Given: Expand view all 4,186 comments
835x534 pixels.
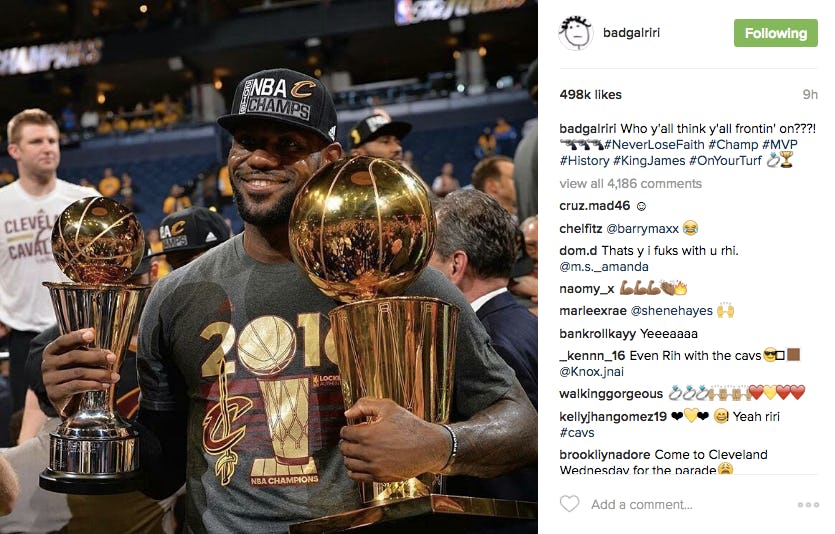Looking at the screenshot, I should [631, 184].
